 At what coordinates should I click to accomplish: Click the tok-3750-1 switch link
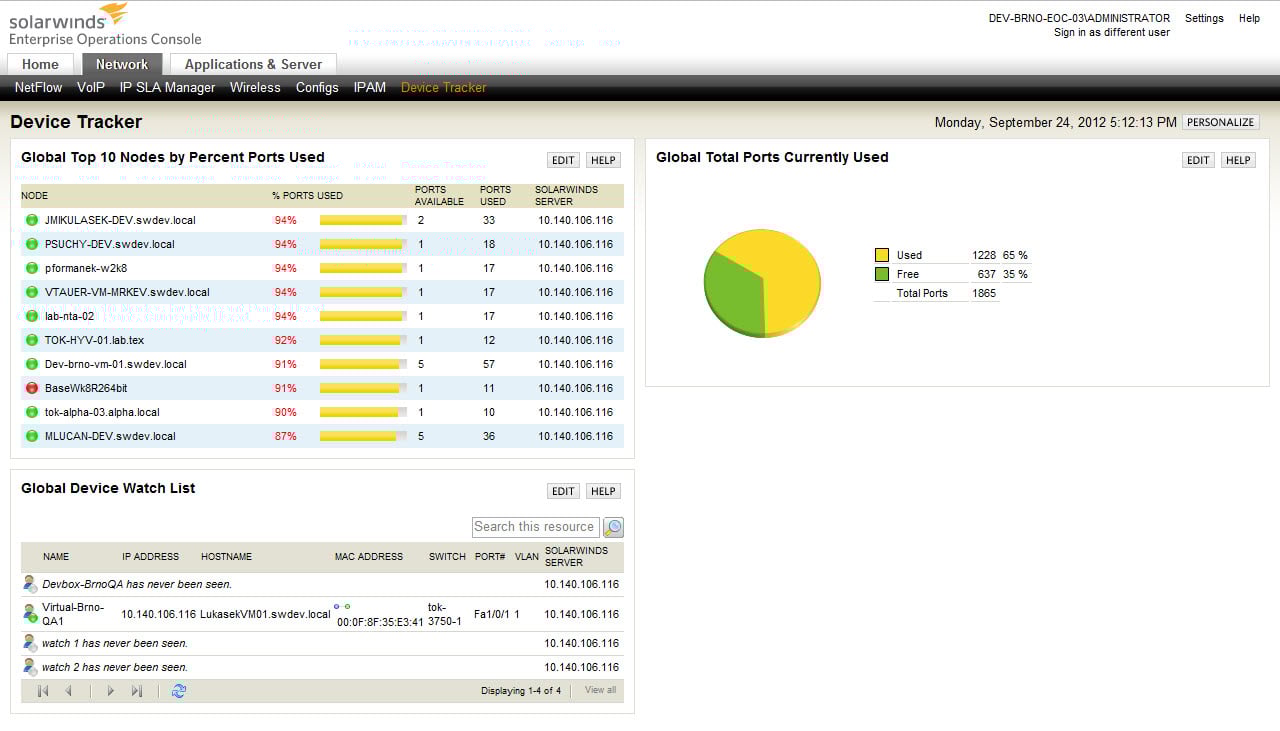tap(444, 614)
